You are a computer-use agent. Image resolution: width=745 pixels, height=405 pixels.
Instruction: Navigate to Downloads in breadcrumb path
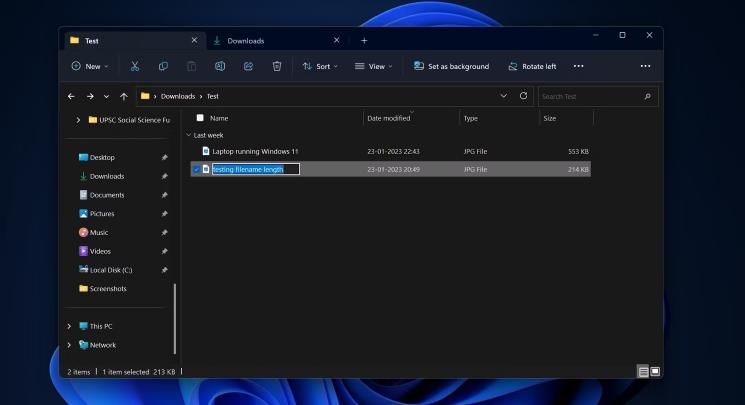click(178, 96)
